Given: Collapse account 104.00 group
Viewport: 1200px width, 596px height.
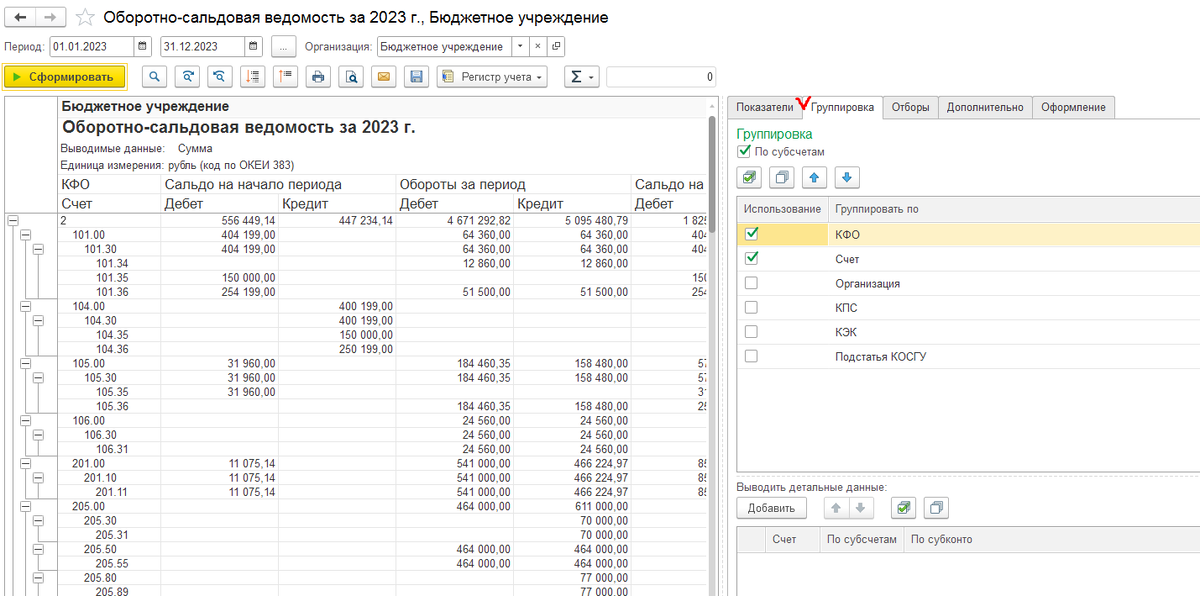Looking at the screenshot, I should [25, 306].
